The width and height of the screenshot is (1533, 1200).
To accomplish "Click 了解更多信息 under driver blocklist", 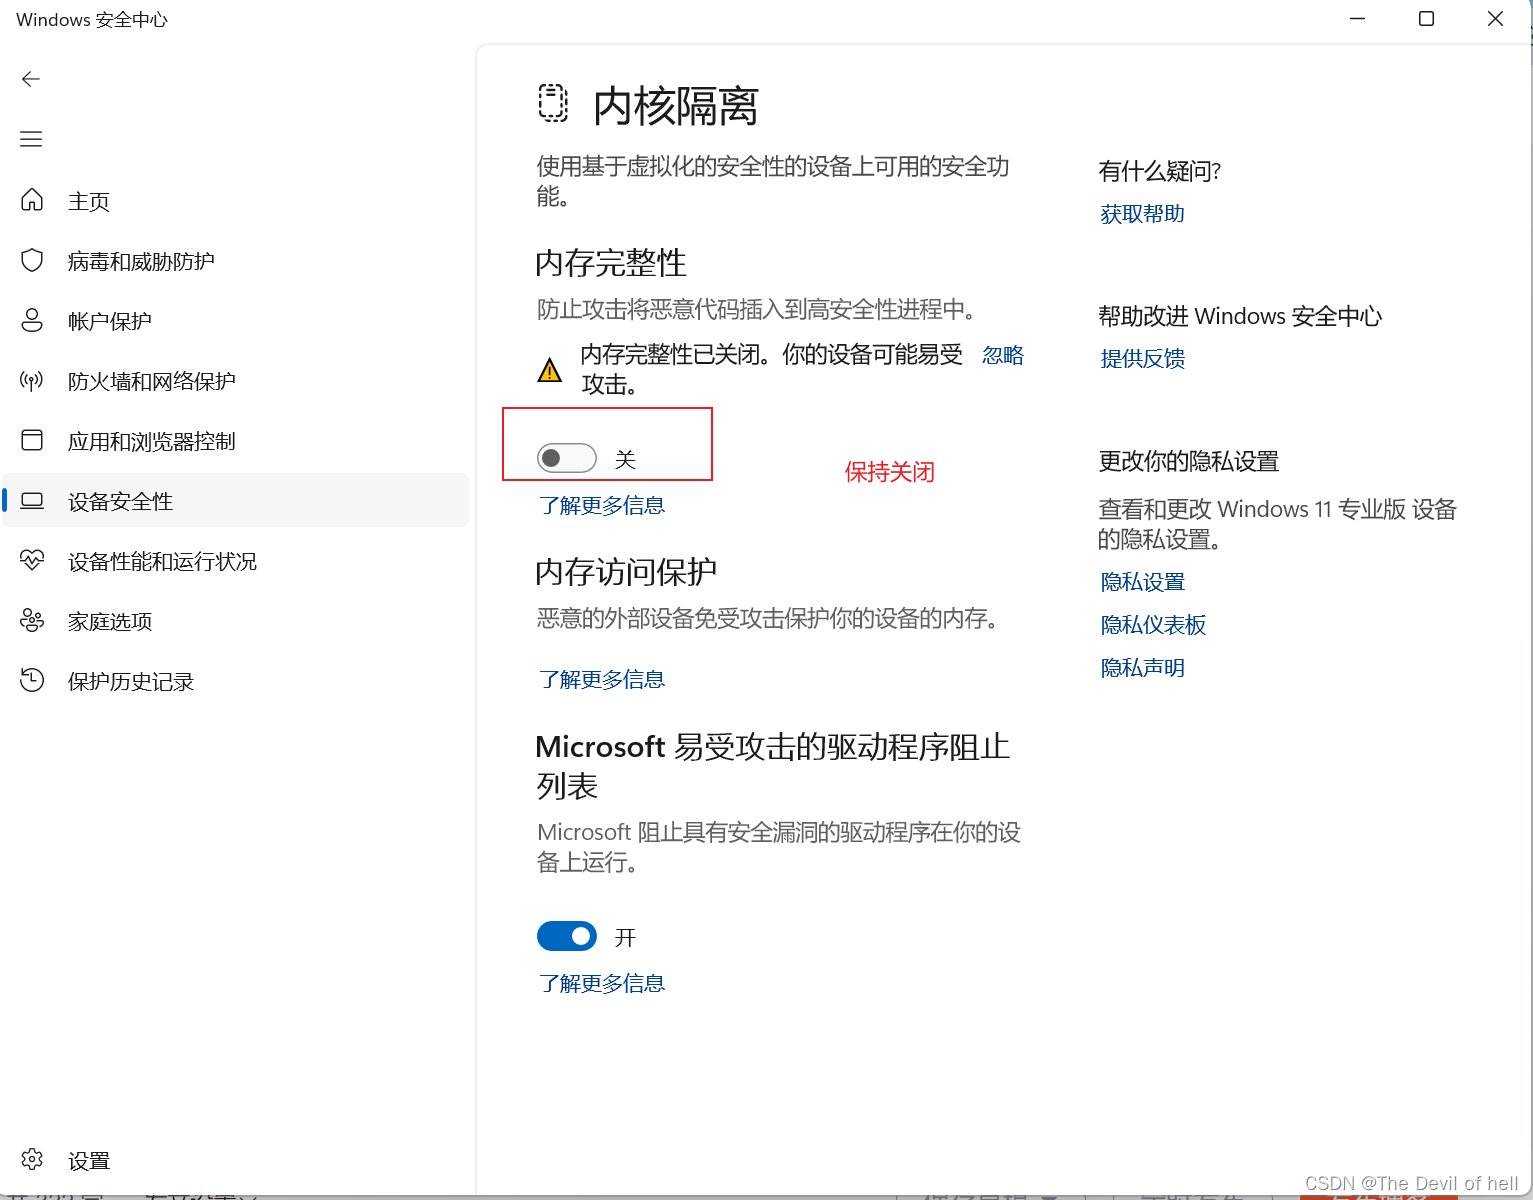I will click(x=602, y=983).
